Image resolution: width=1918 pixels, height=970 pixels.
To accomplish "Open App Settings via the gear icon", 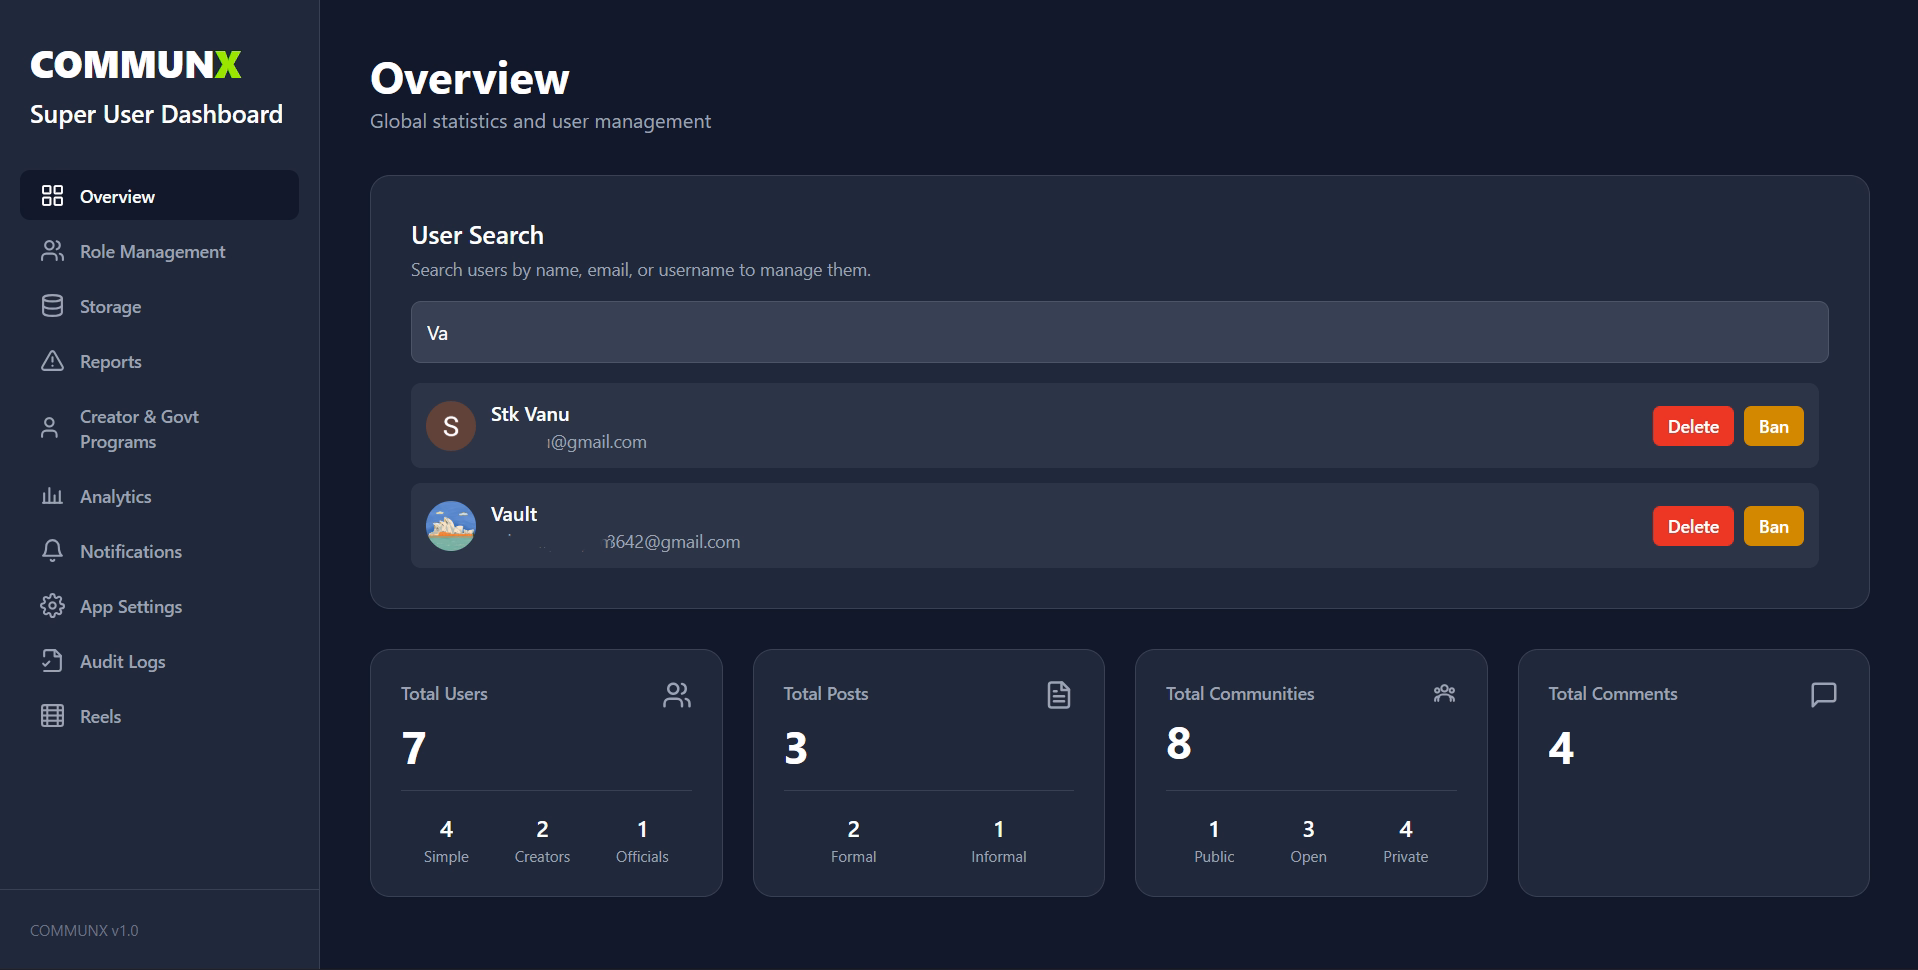I will pyautogui.click(x=53, y=606).
